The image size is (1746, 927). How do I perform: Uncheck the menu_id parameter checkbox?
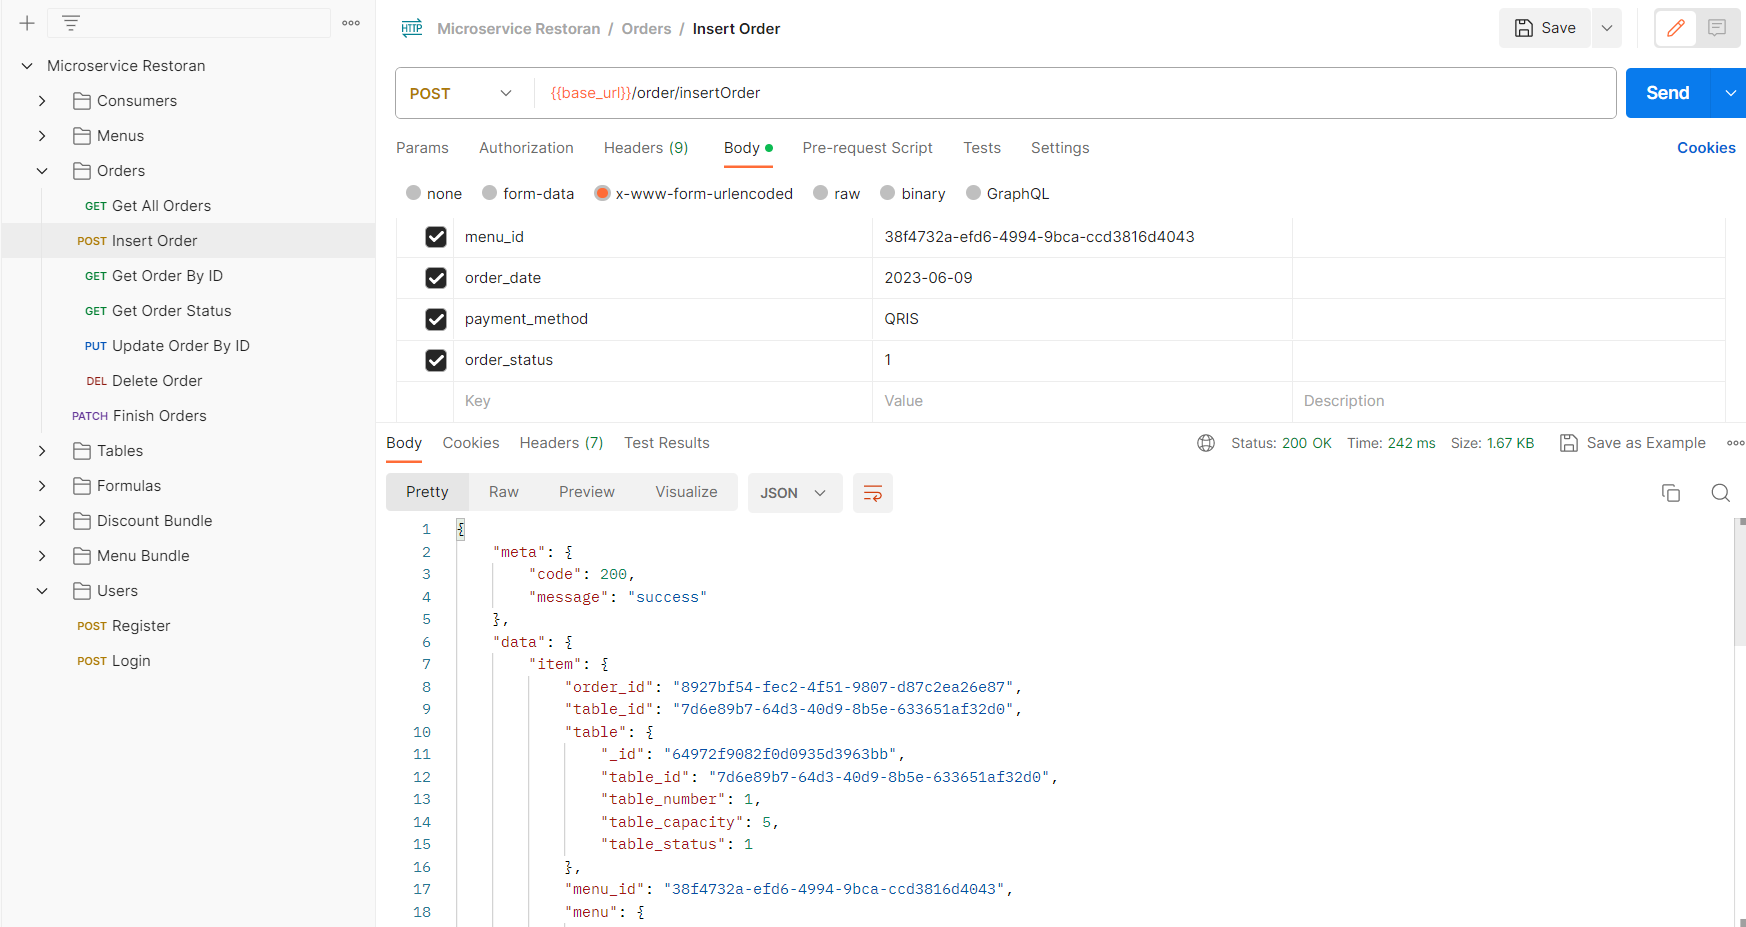coord(436,237)
